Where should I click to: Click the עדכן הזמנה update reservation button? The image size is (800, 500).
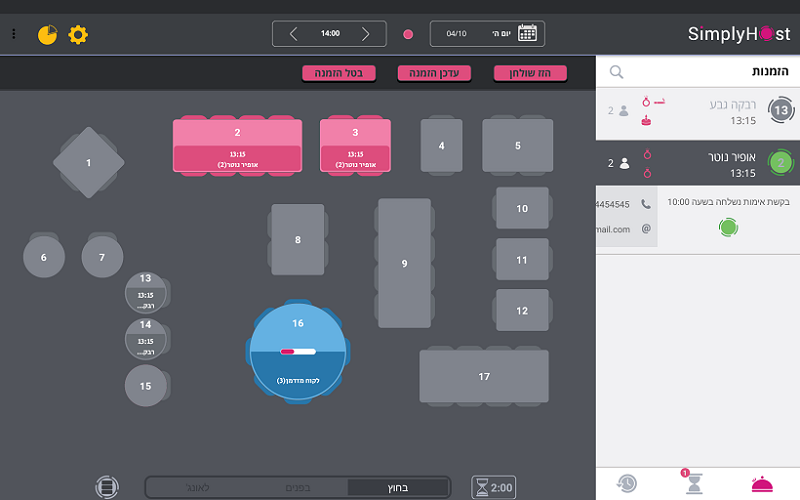(x=434, y=73)
